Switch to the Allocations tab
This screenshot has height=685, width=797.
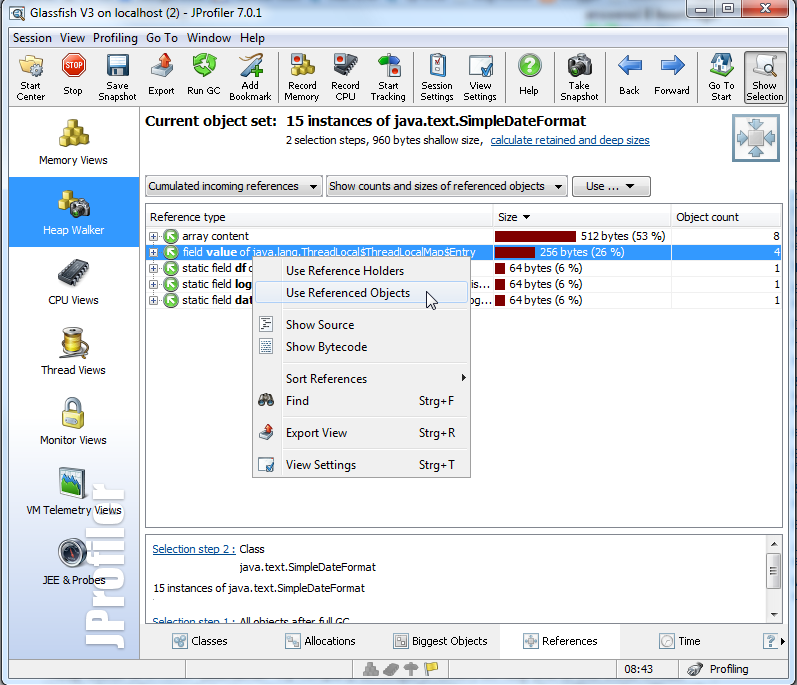[x=320, y=641]
